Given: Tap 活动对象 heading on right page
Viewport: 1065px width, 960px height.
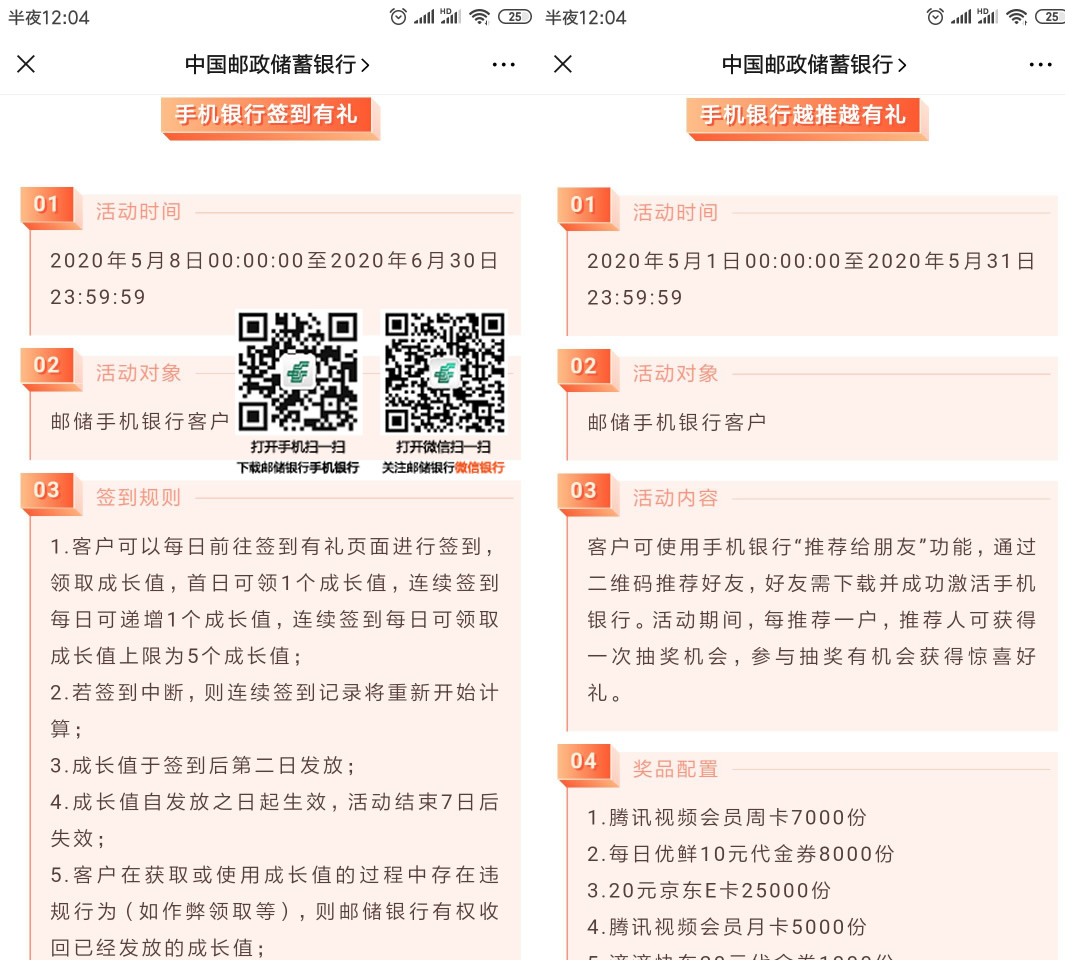Looking at the screenshot, I should point(675,373).
